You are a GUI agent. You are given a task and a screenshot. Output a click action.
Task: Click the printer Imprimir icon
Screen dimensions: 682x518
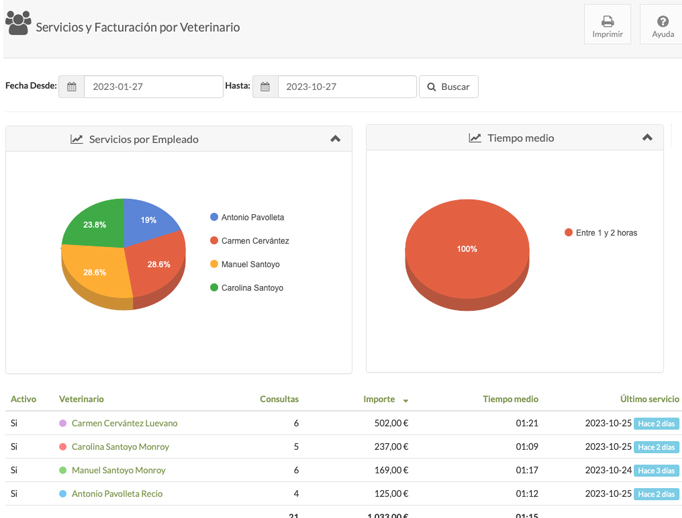(607, 21)
